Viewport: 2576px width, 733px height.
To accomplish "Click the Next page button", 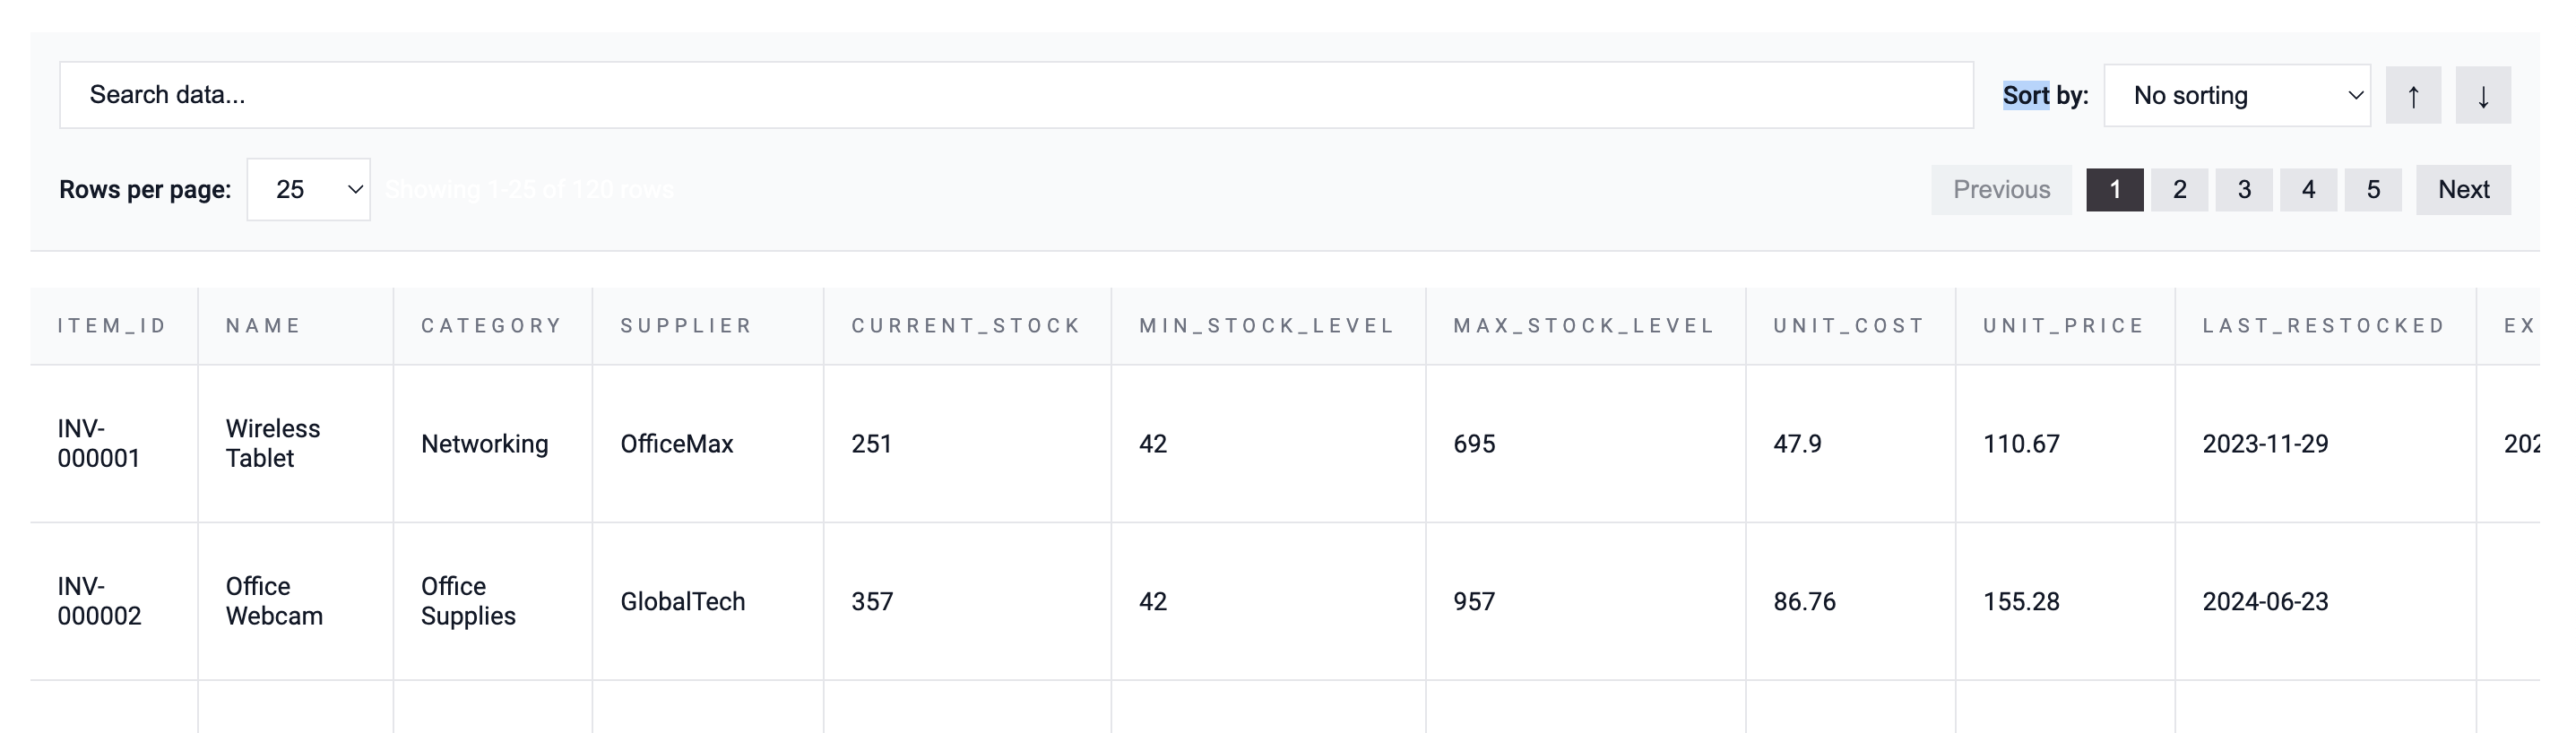I will coord(2463,190).
